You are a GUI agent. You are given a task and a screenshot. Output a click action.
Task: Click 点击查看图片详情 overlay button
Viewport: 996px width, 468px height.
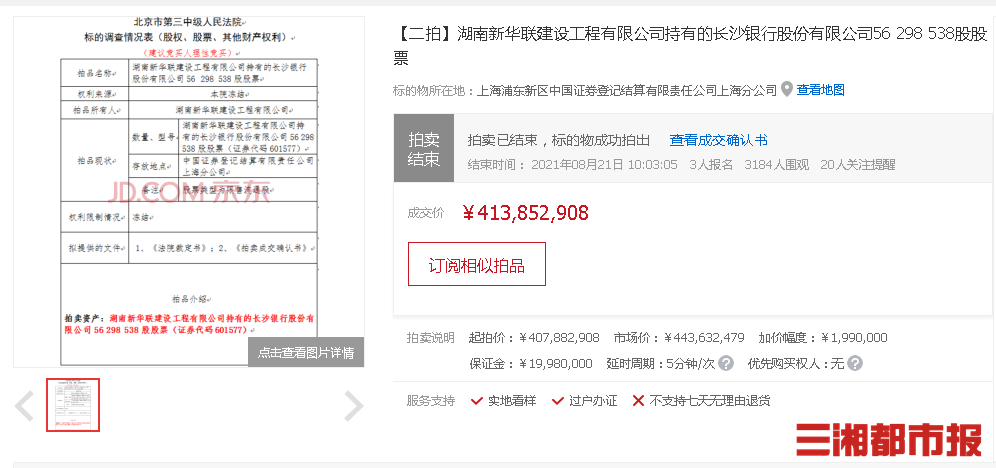coord(306,352)
